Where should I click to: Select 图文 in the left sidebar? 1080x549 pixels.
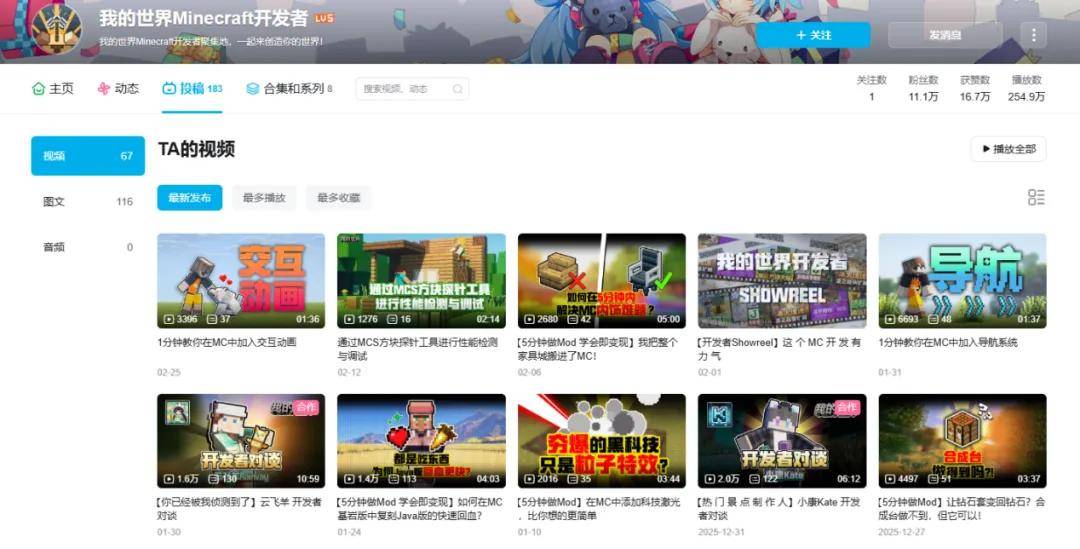click(x=88, y=202)
